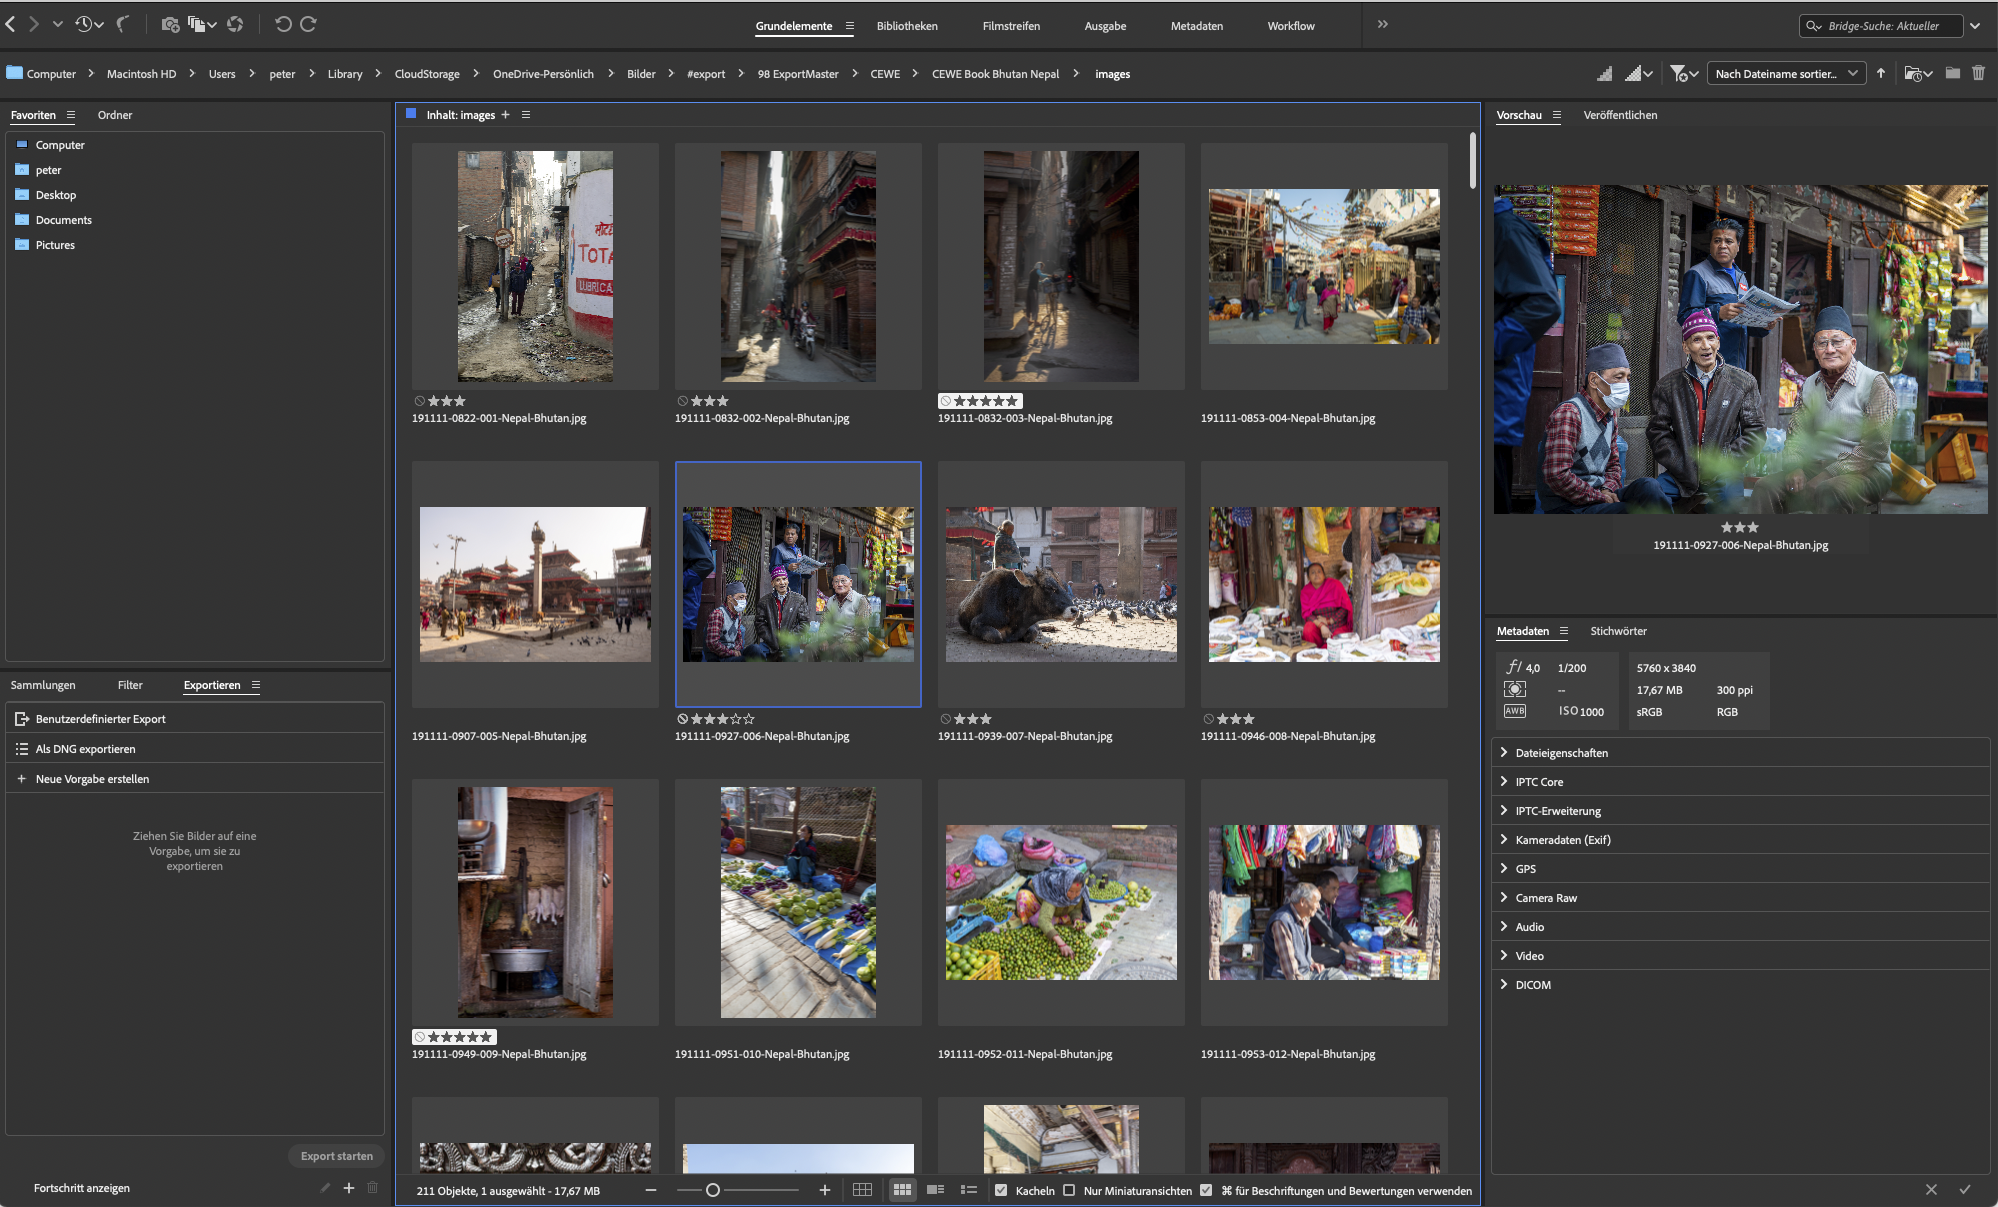
Task: Click the delete item trash icon
Action: 1978,73
